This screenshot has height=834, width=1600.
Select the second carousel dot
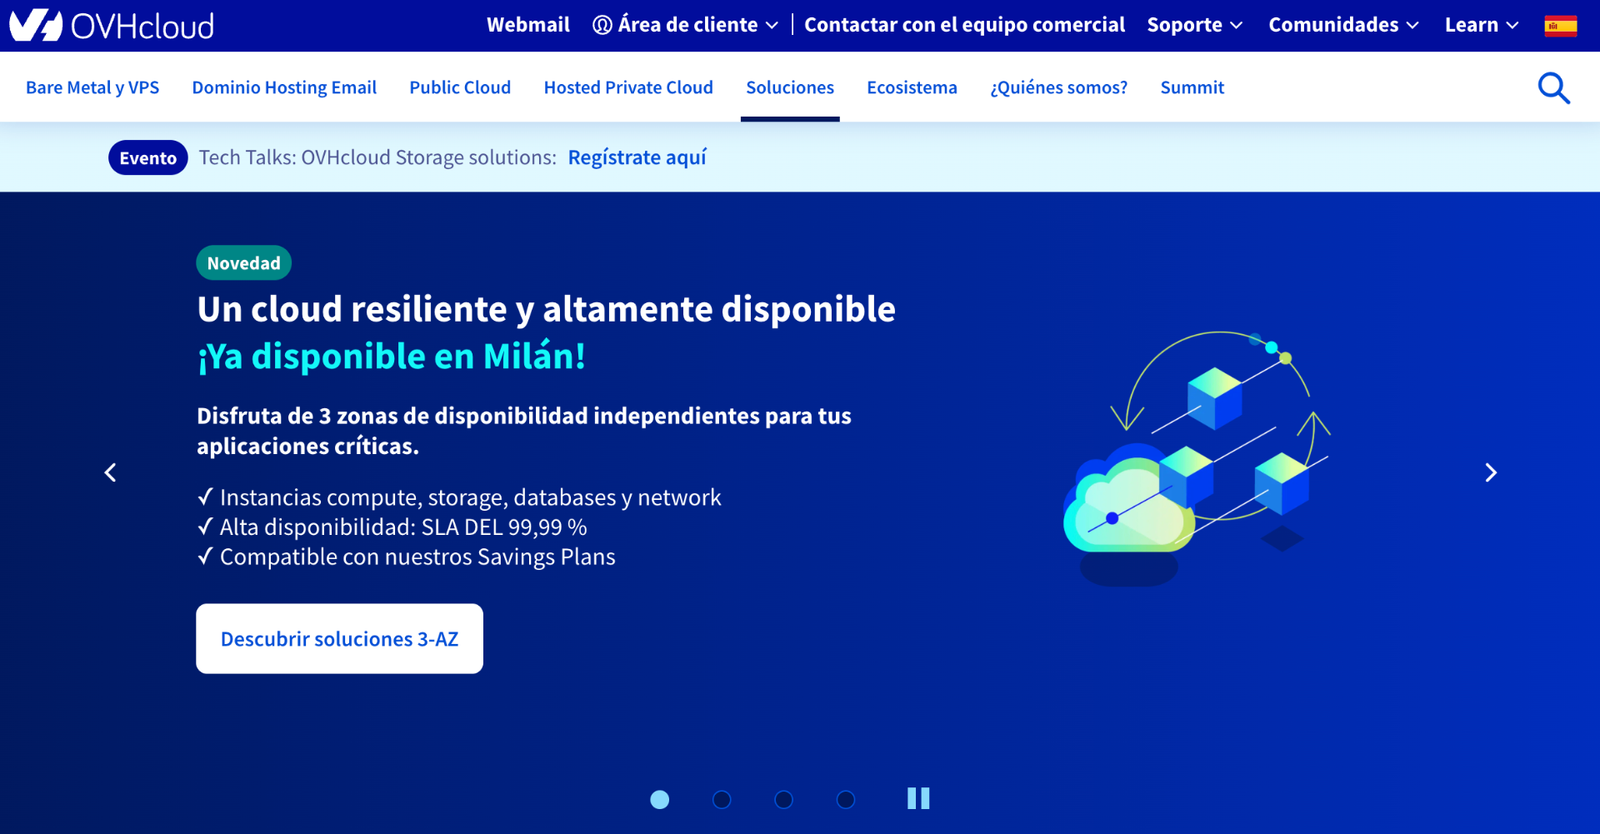pos(722,799)
